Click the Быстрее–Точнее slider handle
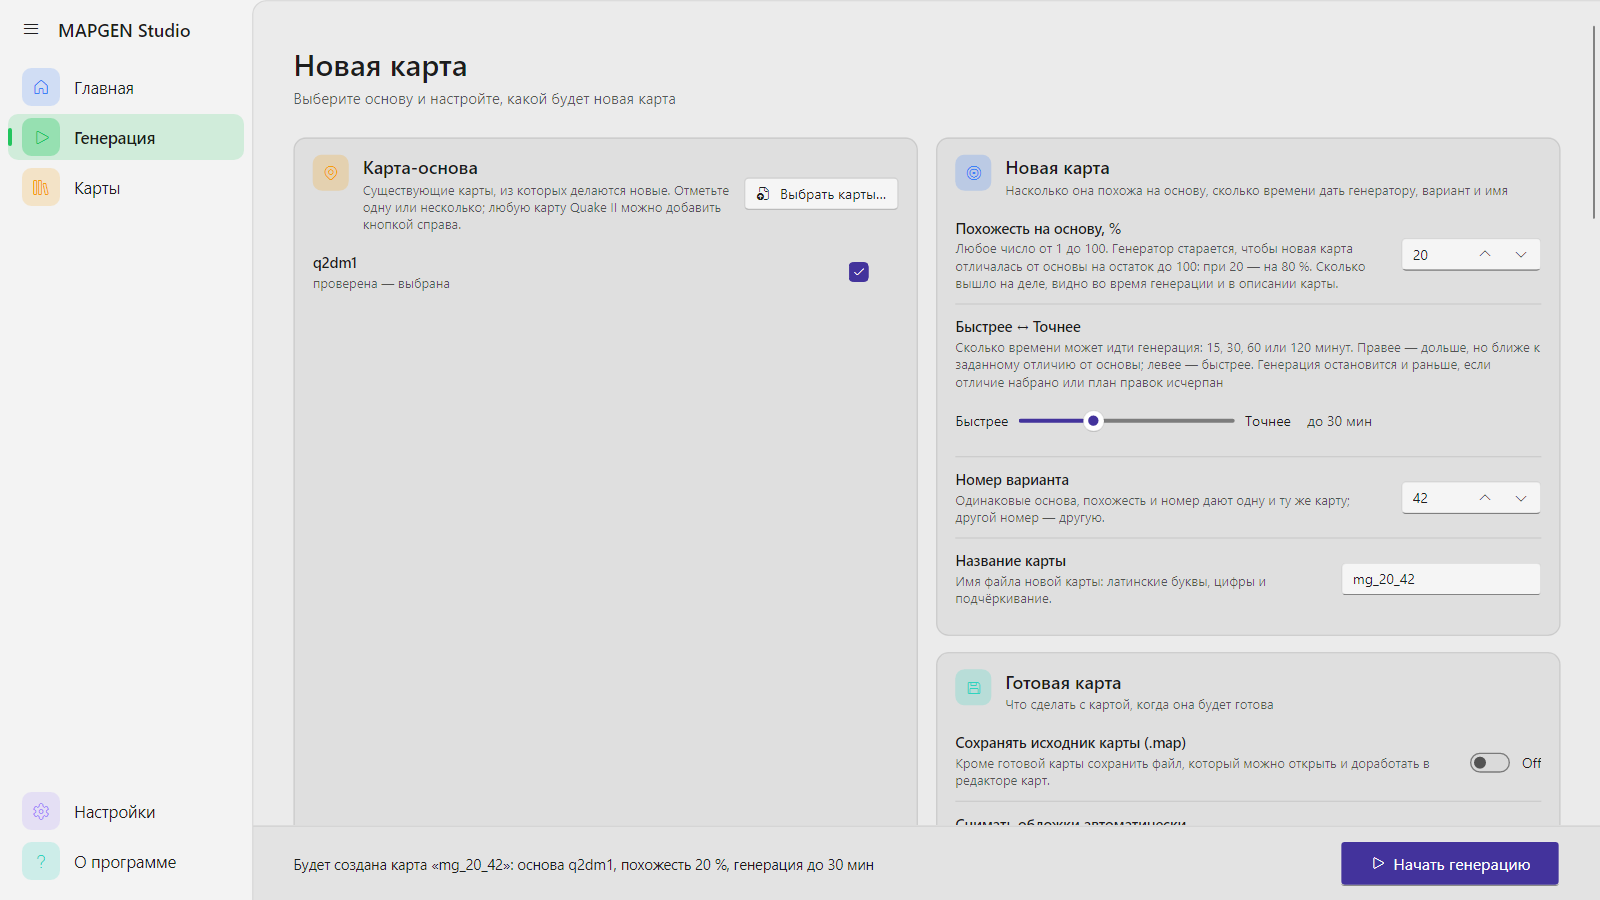This screenshot has width=1600, height=900. [1093, 421]
